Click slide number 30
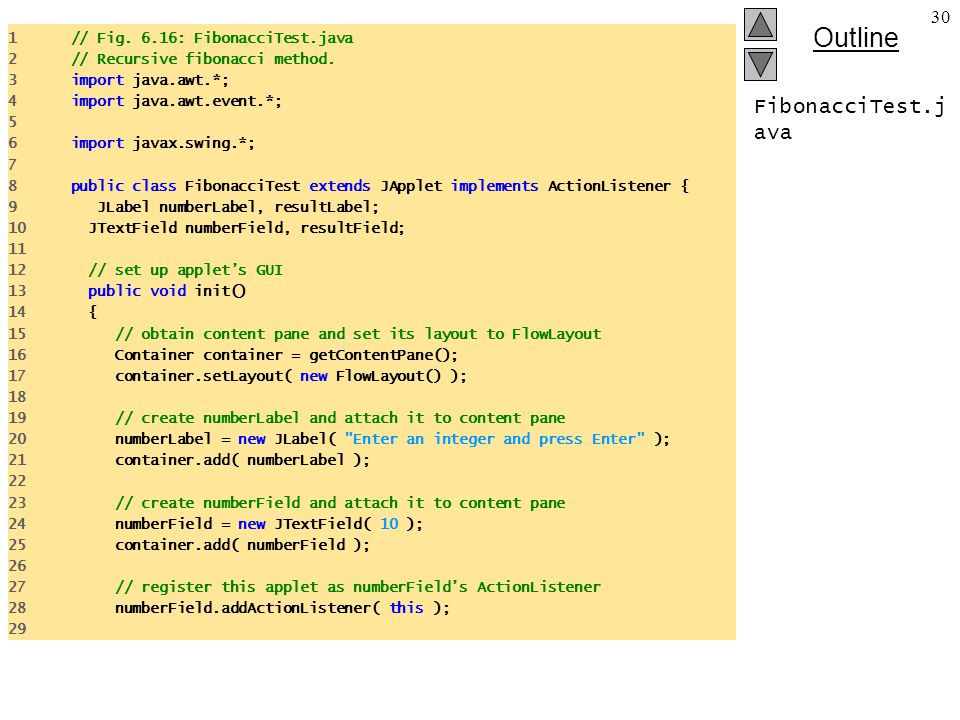This screenshot has height=720, width=960. click(x=940, y=17)
